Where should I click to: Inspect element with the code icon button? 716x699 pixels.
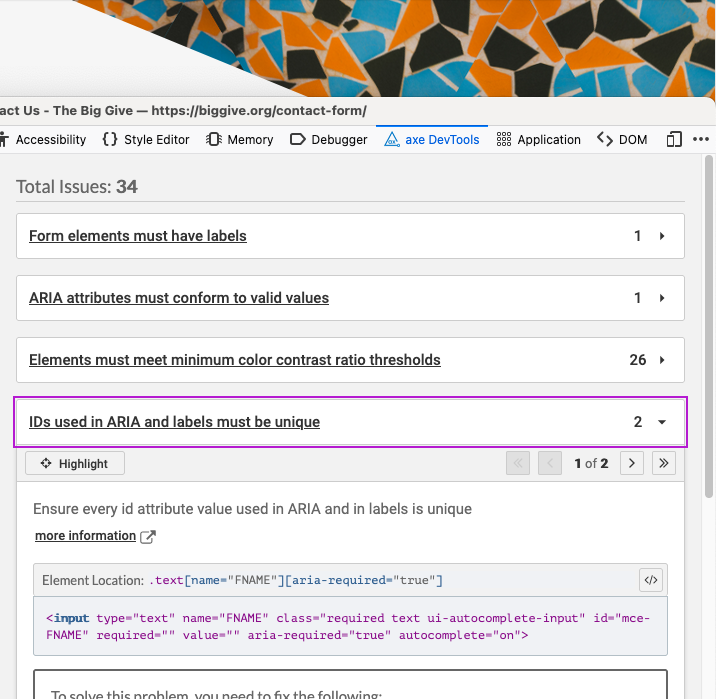coord(651,580)
